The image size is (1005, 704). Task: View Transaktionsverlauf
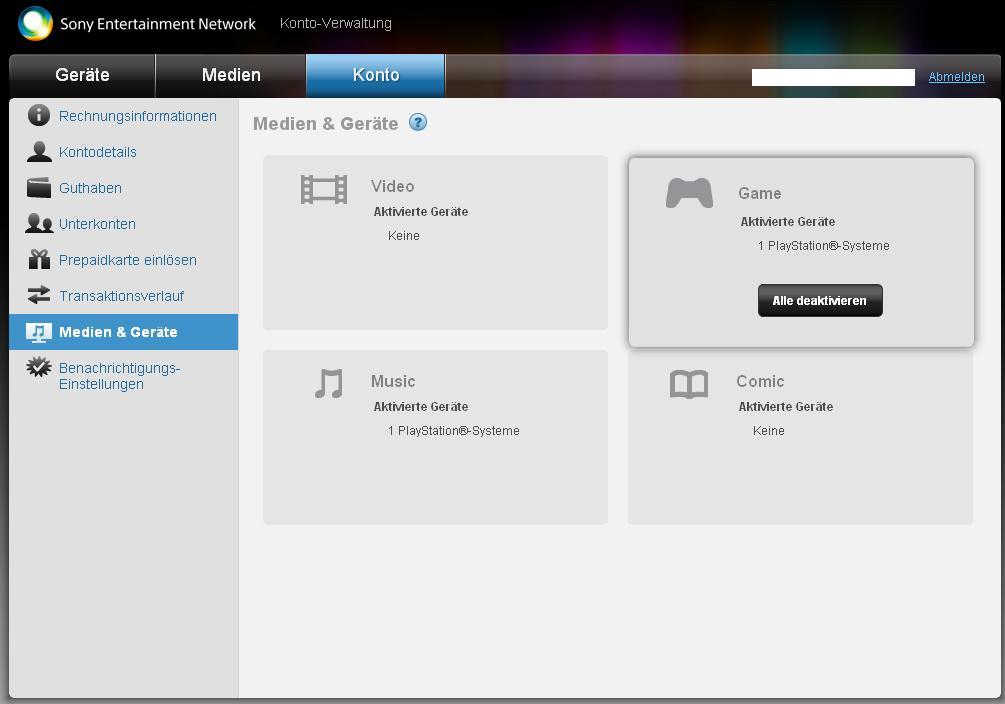[121, 296]
